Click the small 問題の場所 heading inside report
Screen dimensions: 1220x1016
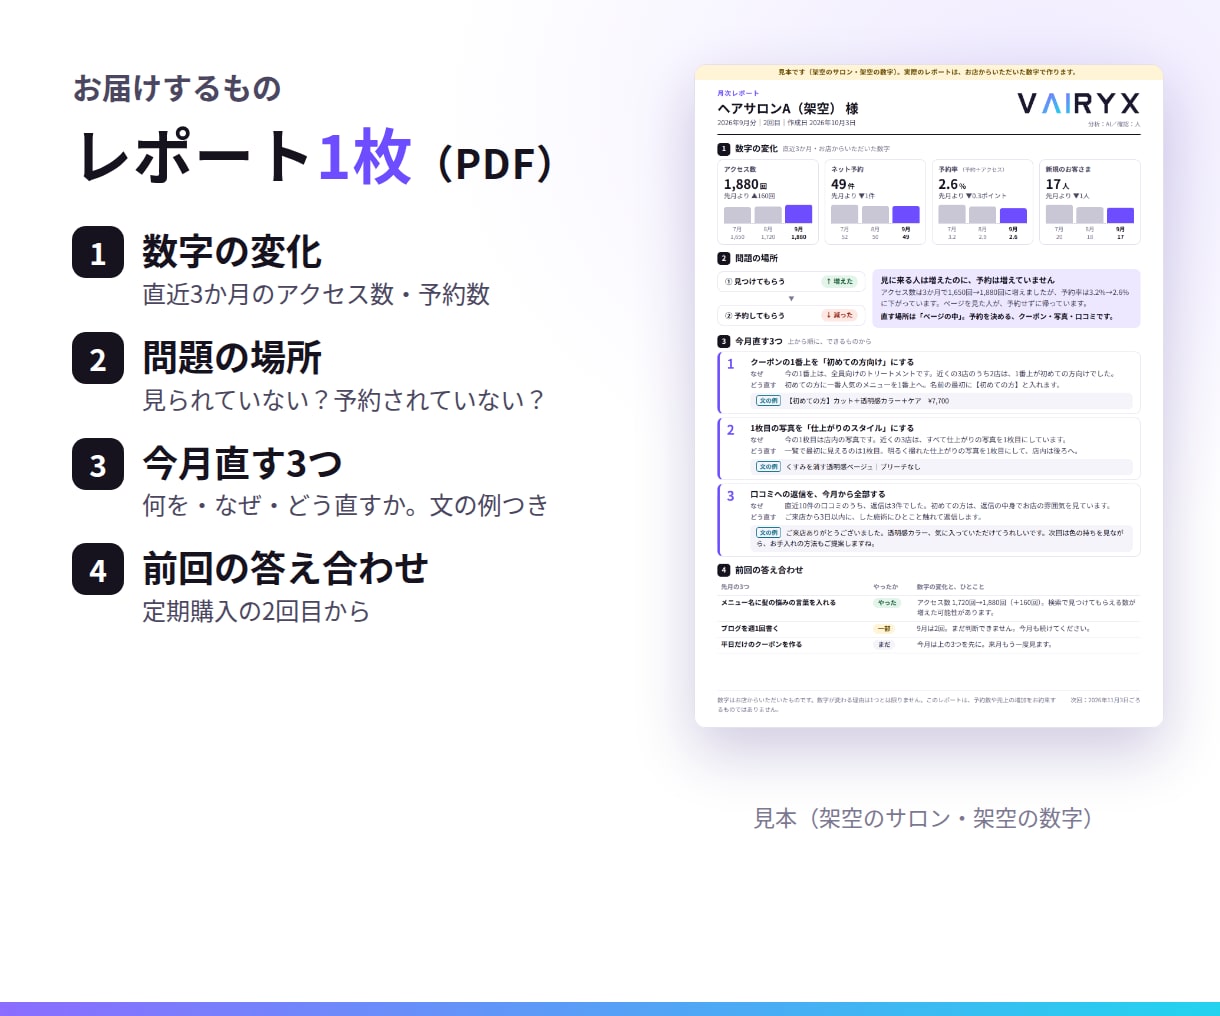[756, 258]
